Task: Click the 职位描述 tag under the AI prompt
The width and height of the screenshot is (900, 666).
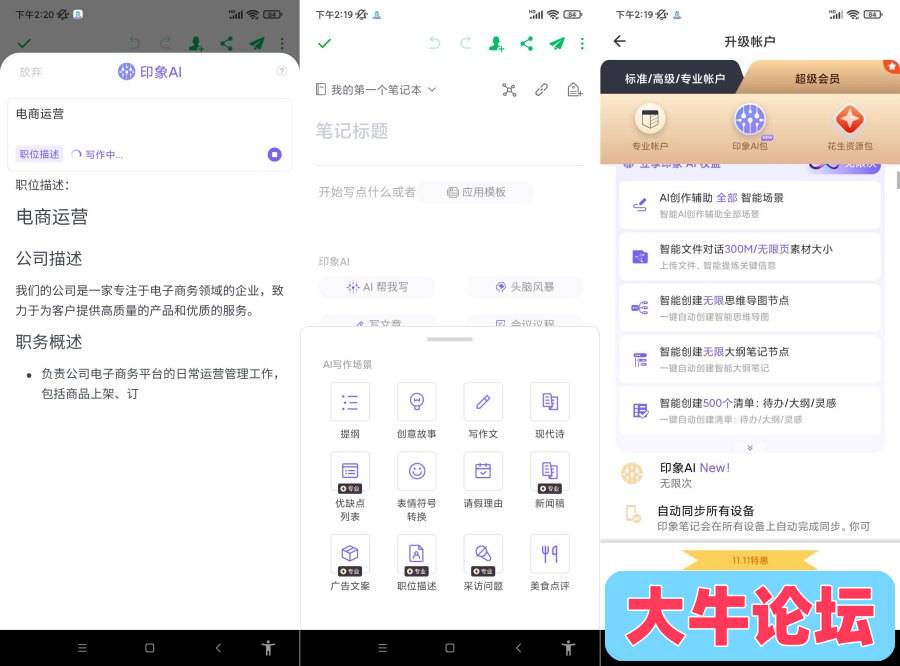Action: [39, 154]
